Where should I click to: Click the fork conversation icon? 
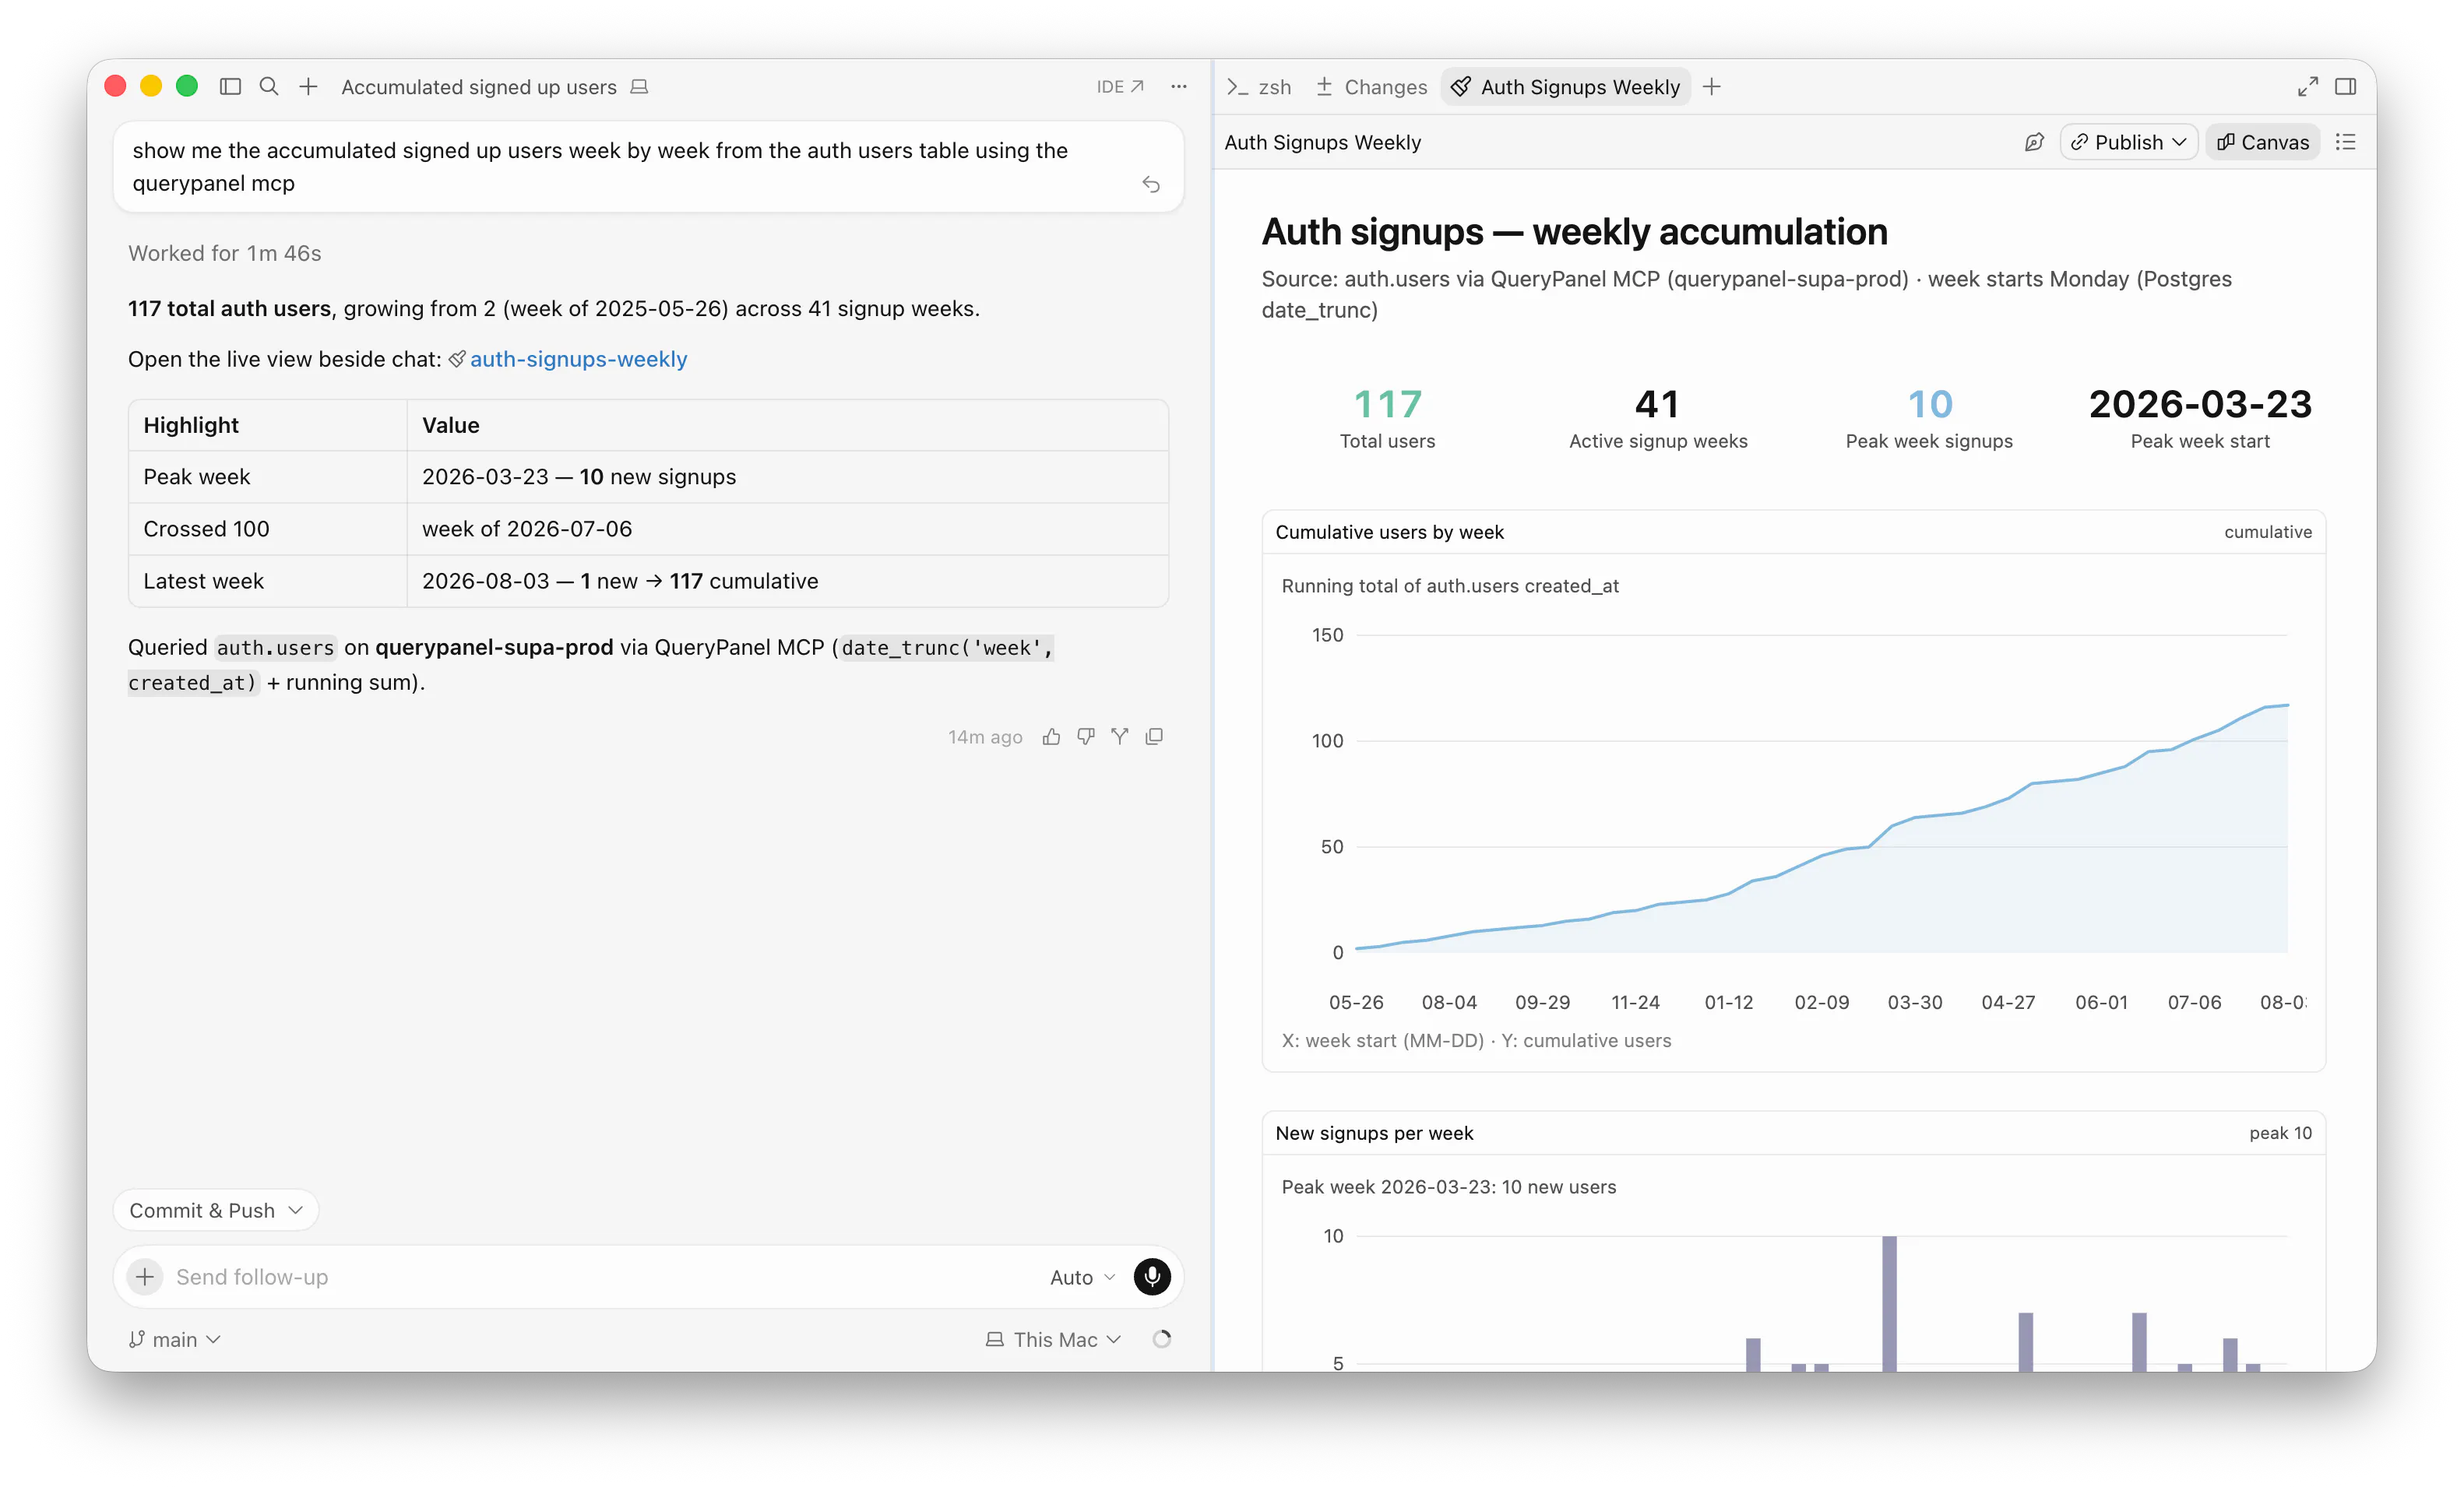click(1120, 737)
